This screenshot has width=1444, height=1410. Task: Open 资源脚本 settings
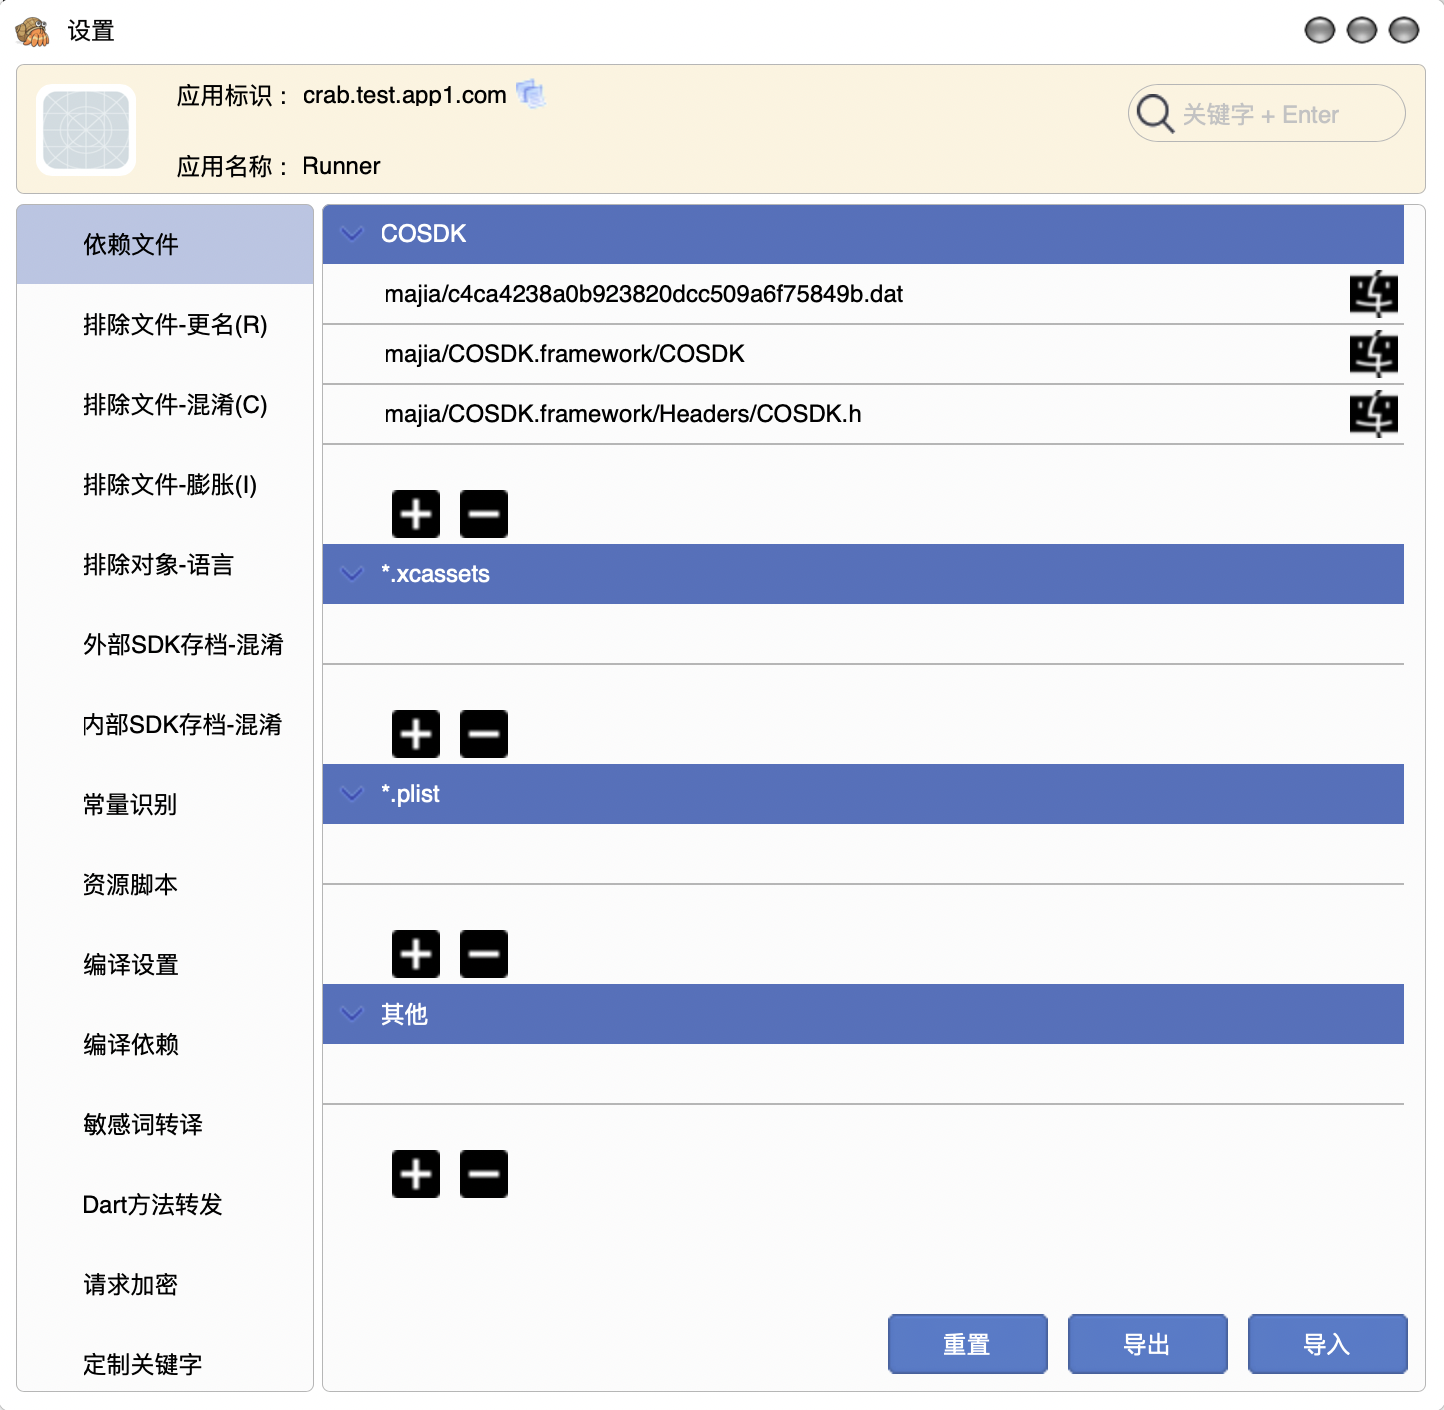click(x=165, y=884)
